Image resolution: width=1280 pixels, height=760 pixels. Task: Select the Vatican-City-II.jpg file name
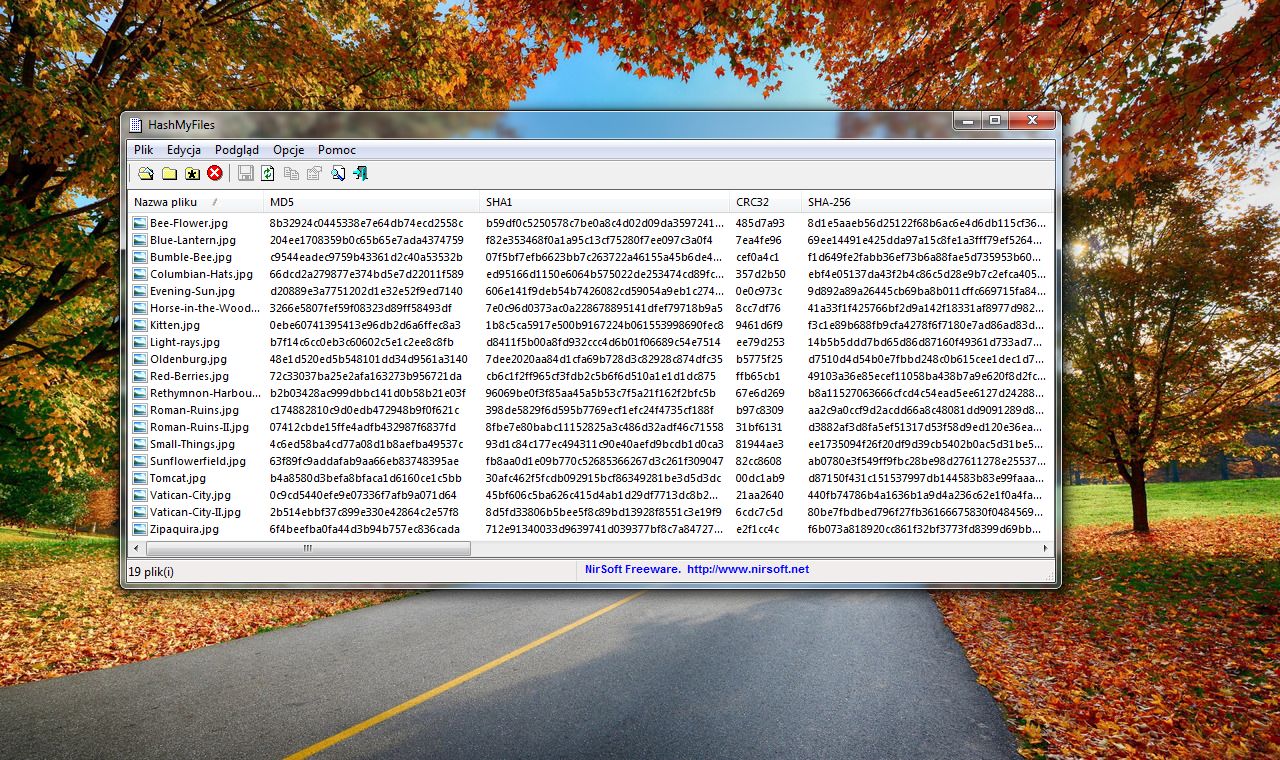(195, 512)
